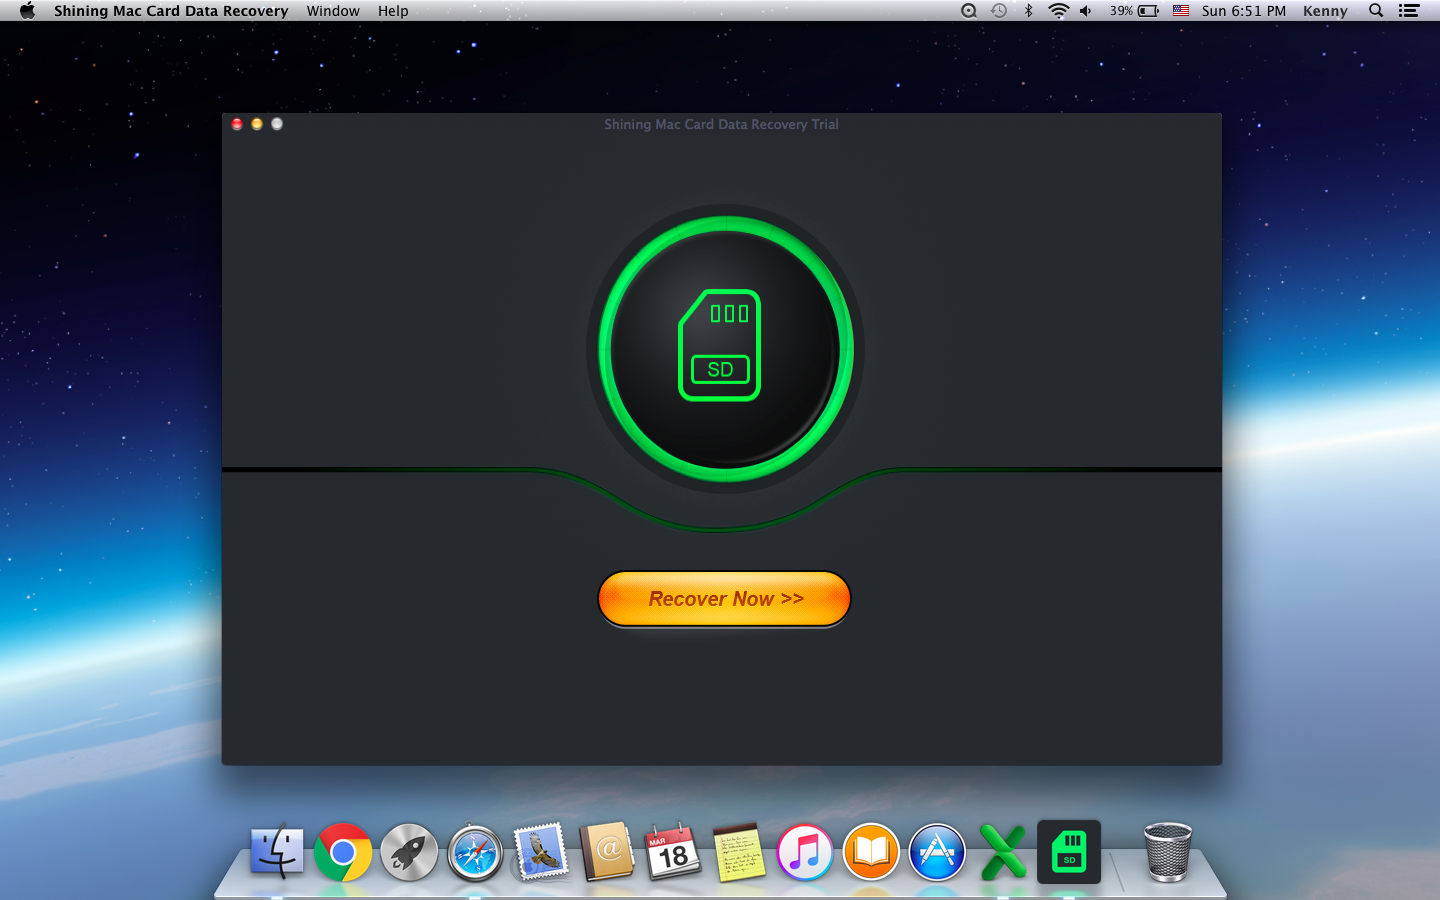Open the Kenny user menu
Screen dimensions: 1440x900
pyautogui.click(x=1325, y=11)
